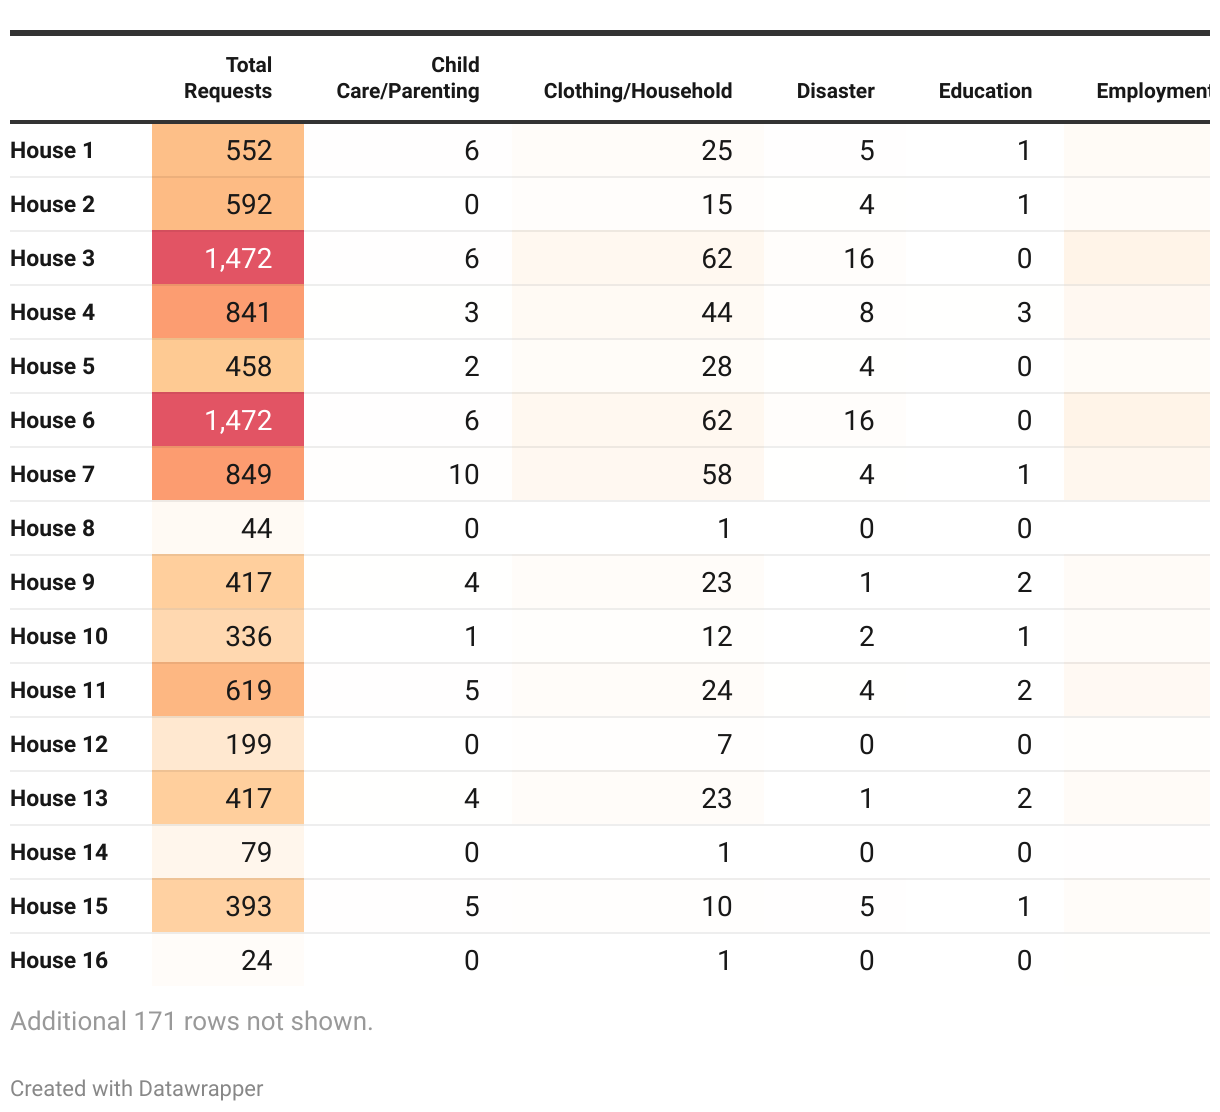Screen dimensions: 1220x1112
Task: Click House 8 total requests cell 44
Action: [x=228, y=528]
